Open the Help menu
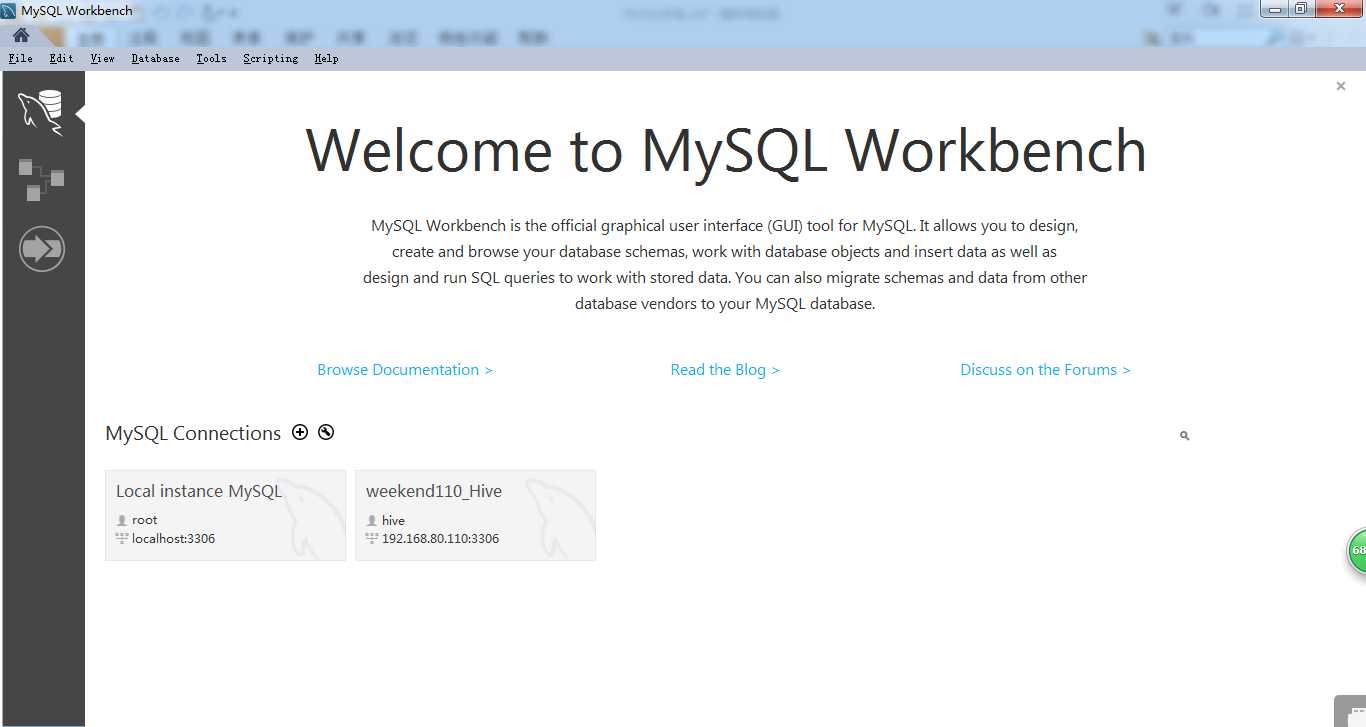This screenshot has width=1366, height=727. tap(326, 59)
